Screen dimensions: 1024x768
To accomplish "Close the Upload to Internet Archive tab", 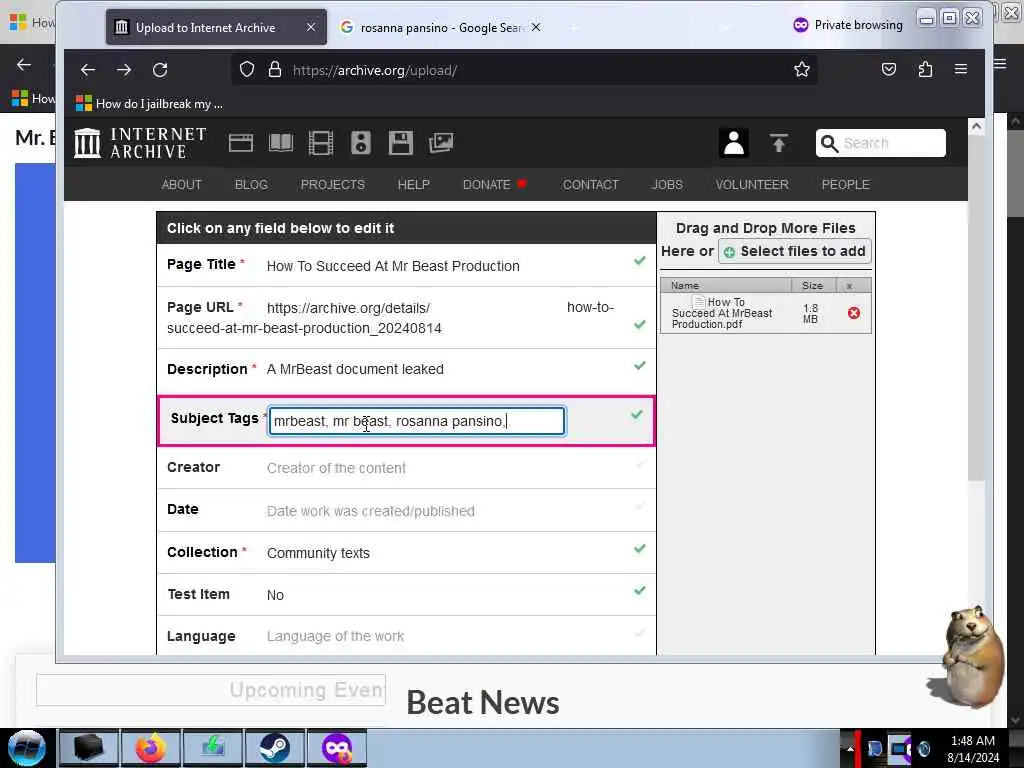I will [x=311, y=27].
